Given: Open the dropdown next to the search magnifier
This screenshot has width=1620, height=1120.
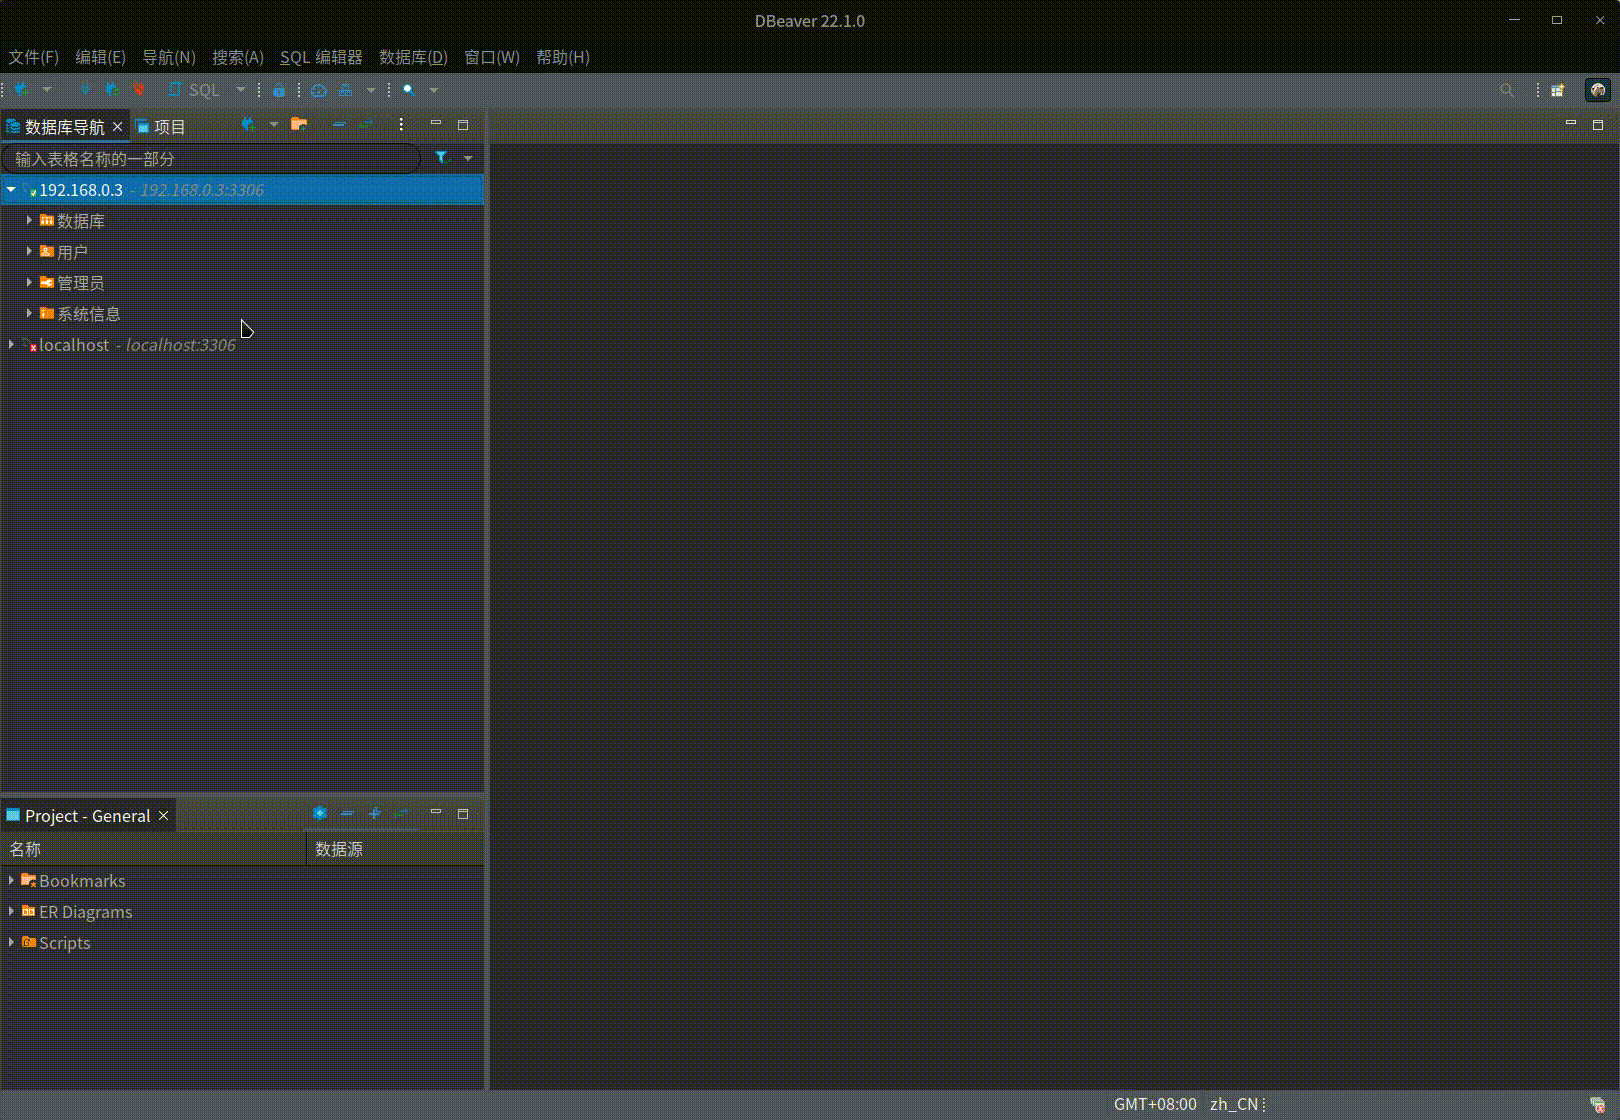Looking at the screenshot, I should coord(434,90).
